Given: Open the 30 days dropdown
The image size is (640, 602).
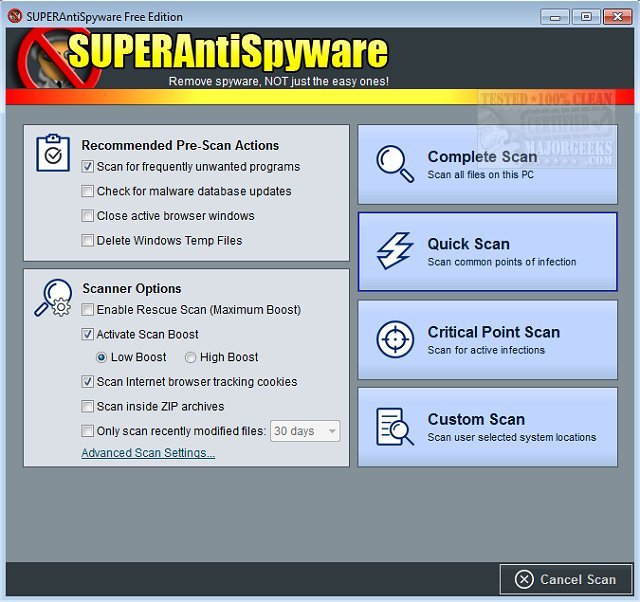Looking at the screenshot, I should point(305,431).
